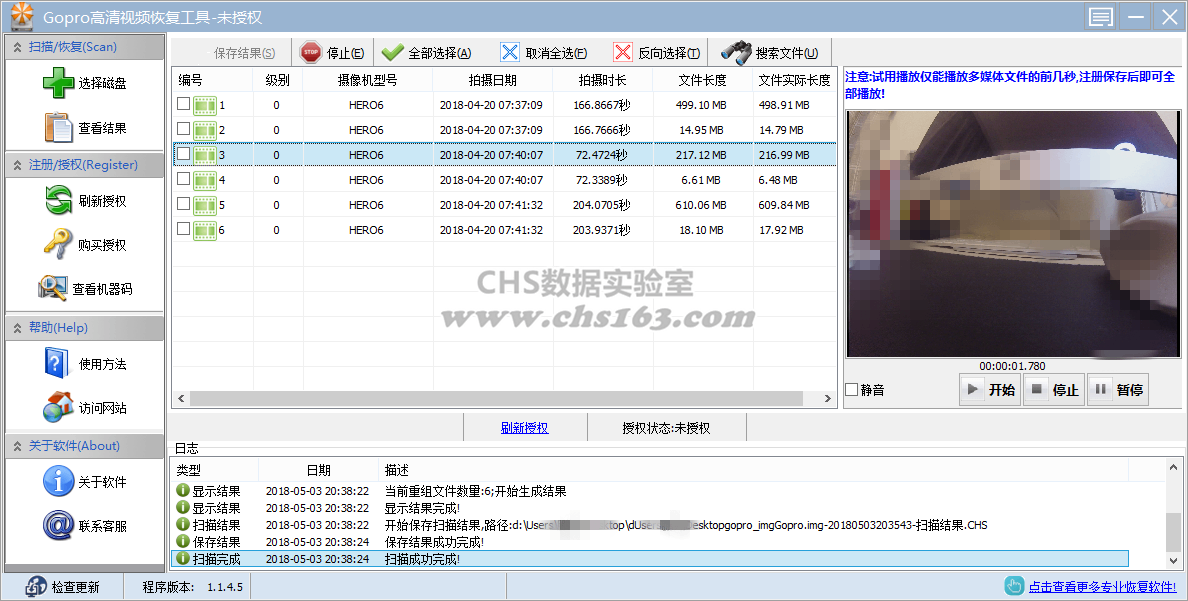This screenshot has height=601, width=1188.
Task: Enable the 静音 mute checkbox
Action: 852,390
